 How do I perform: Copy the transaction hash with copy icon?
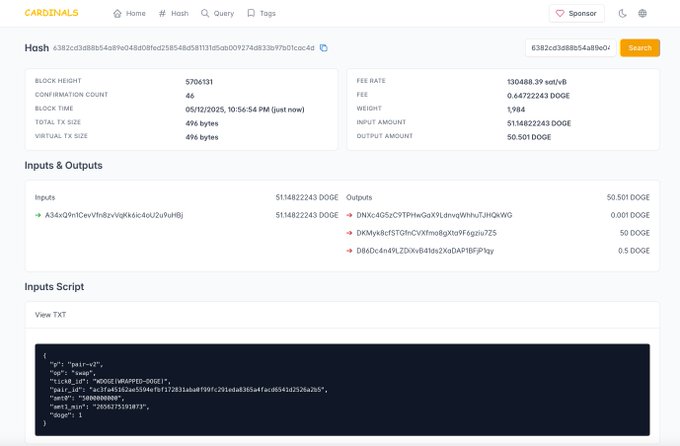(323, 48)
